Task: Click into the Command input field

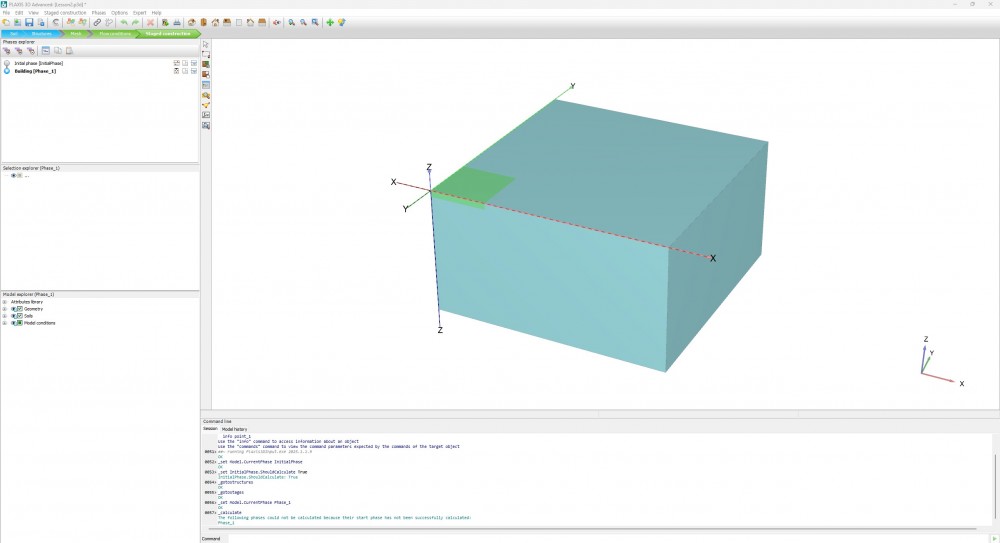Action: (x=600, y=538)
